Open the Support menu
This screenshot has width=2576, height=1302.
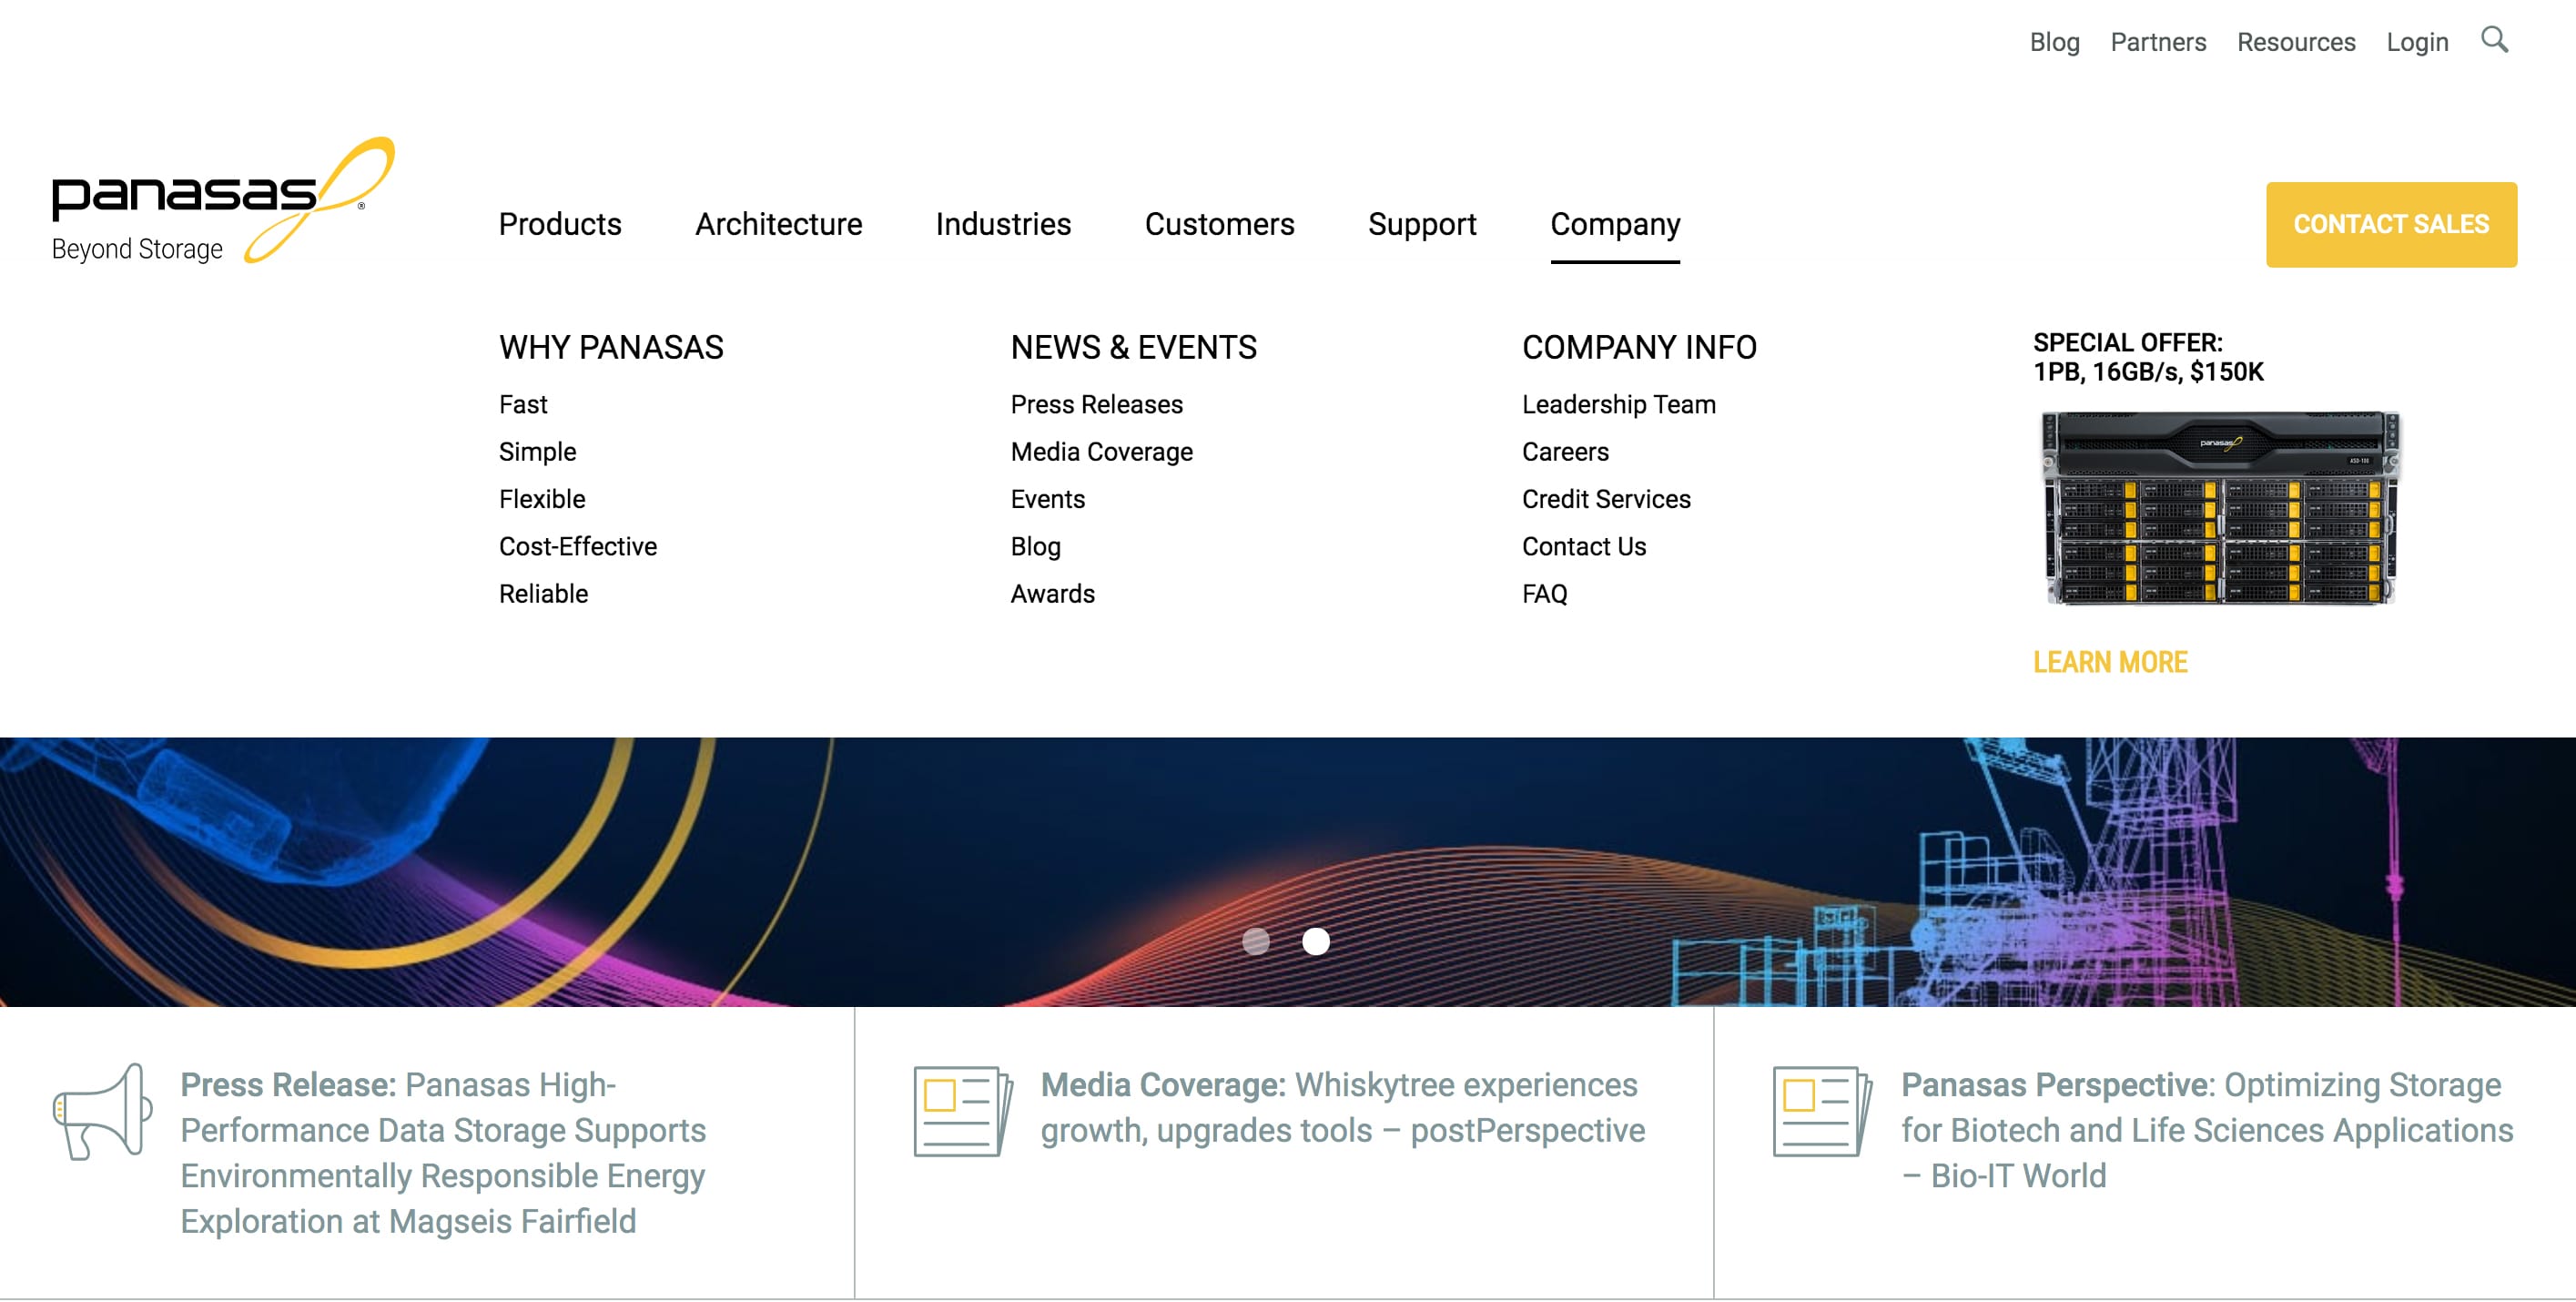(x=1422, y=224)
